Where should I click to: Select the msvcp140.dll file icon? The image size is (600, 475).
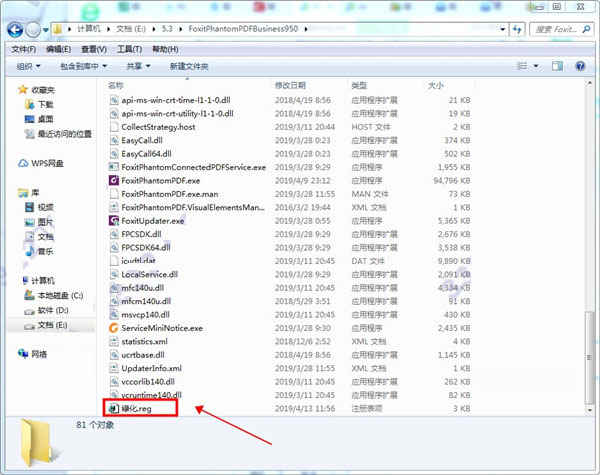click(x=114, y=315)
